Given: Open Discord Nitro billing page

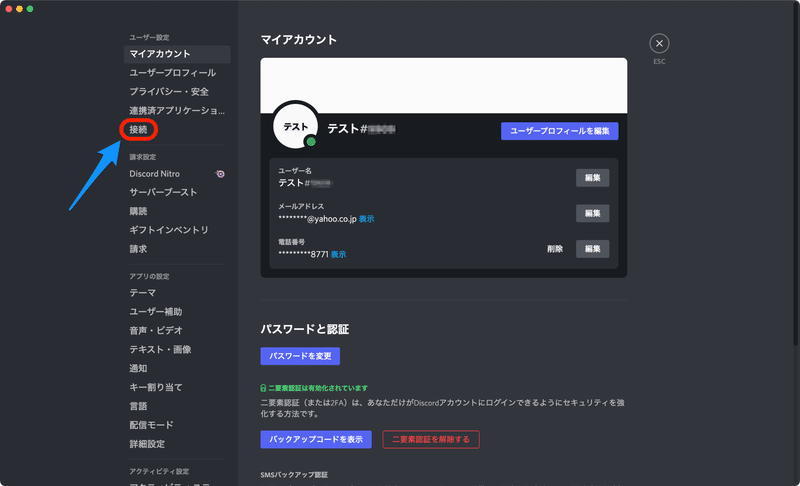Looking at the screenshot, I should click(177, 174).
